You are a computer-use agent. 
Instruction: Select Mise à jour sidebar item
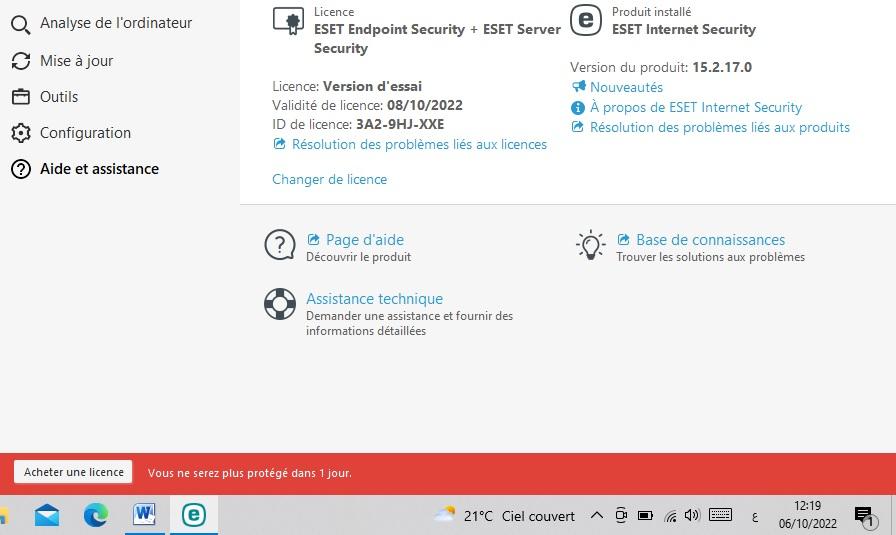62,61
